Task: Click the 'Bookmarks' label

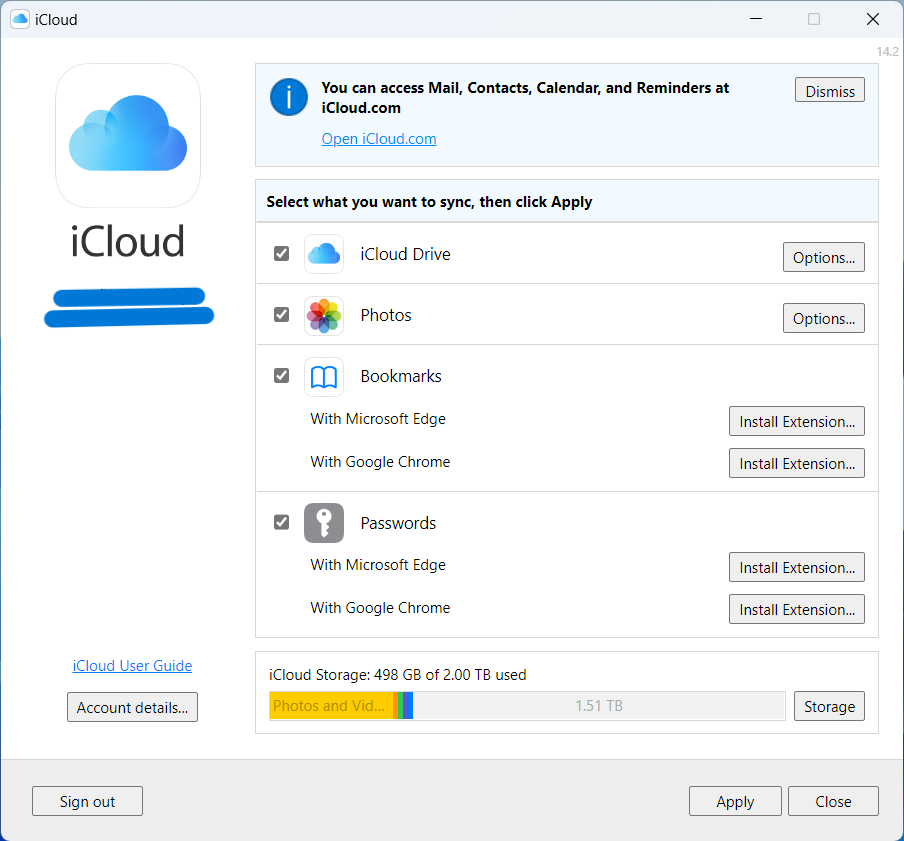Action: click(x=401, y=376)
